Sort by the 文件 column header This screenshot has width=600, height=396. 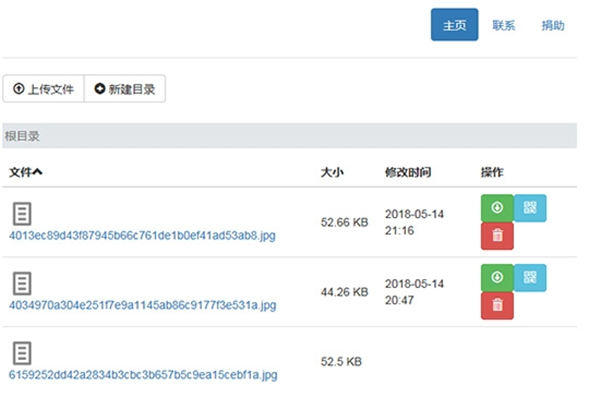26,172
